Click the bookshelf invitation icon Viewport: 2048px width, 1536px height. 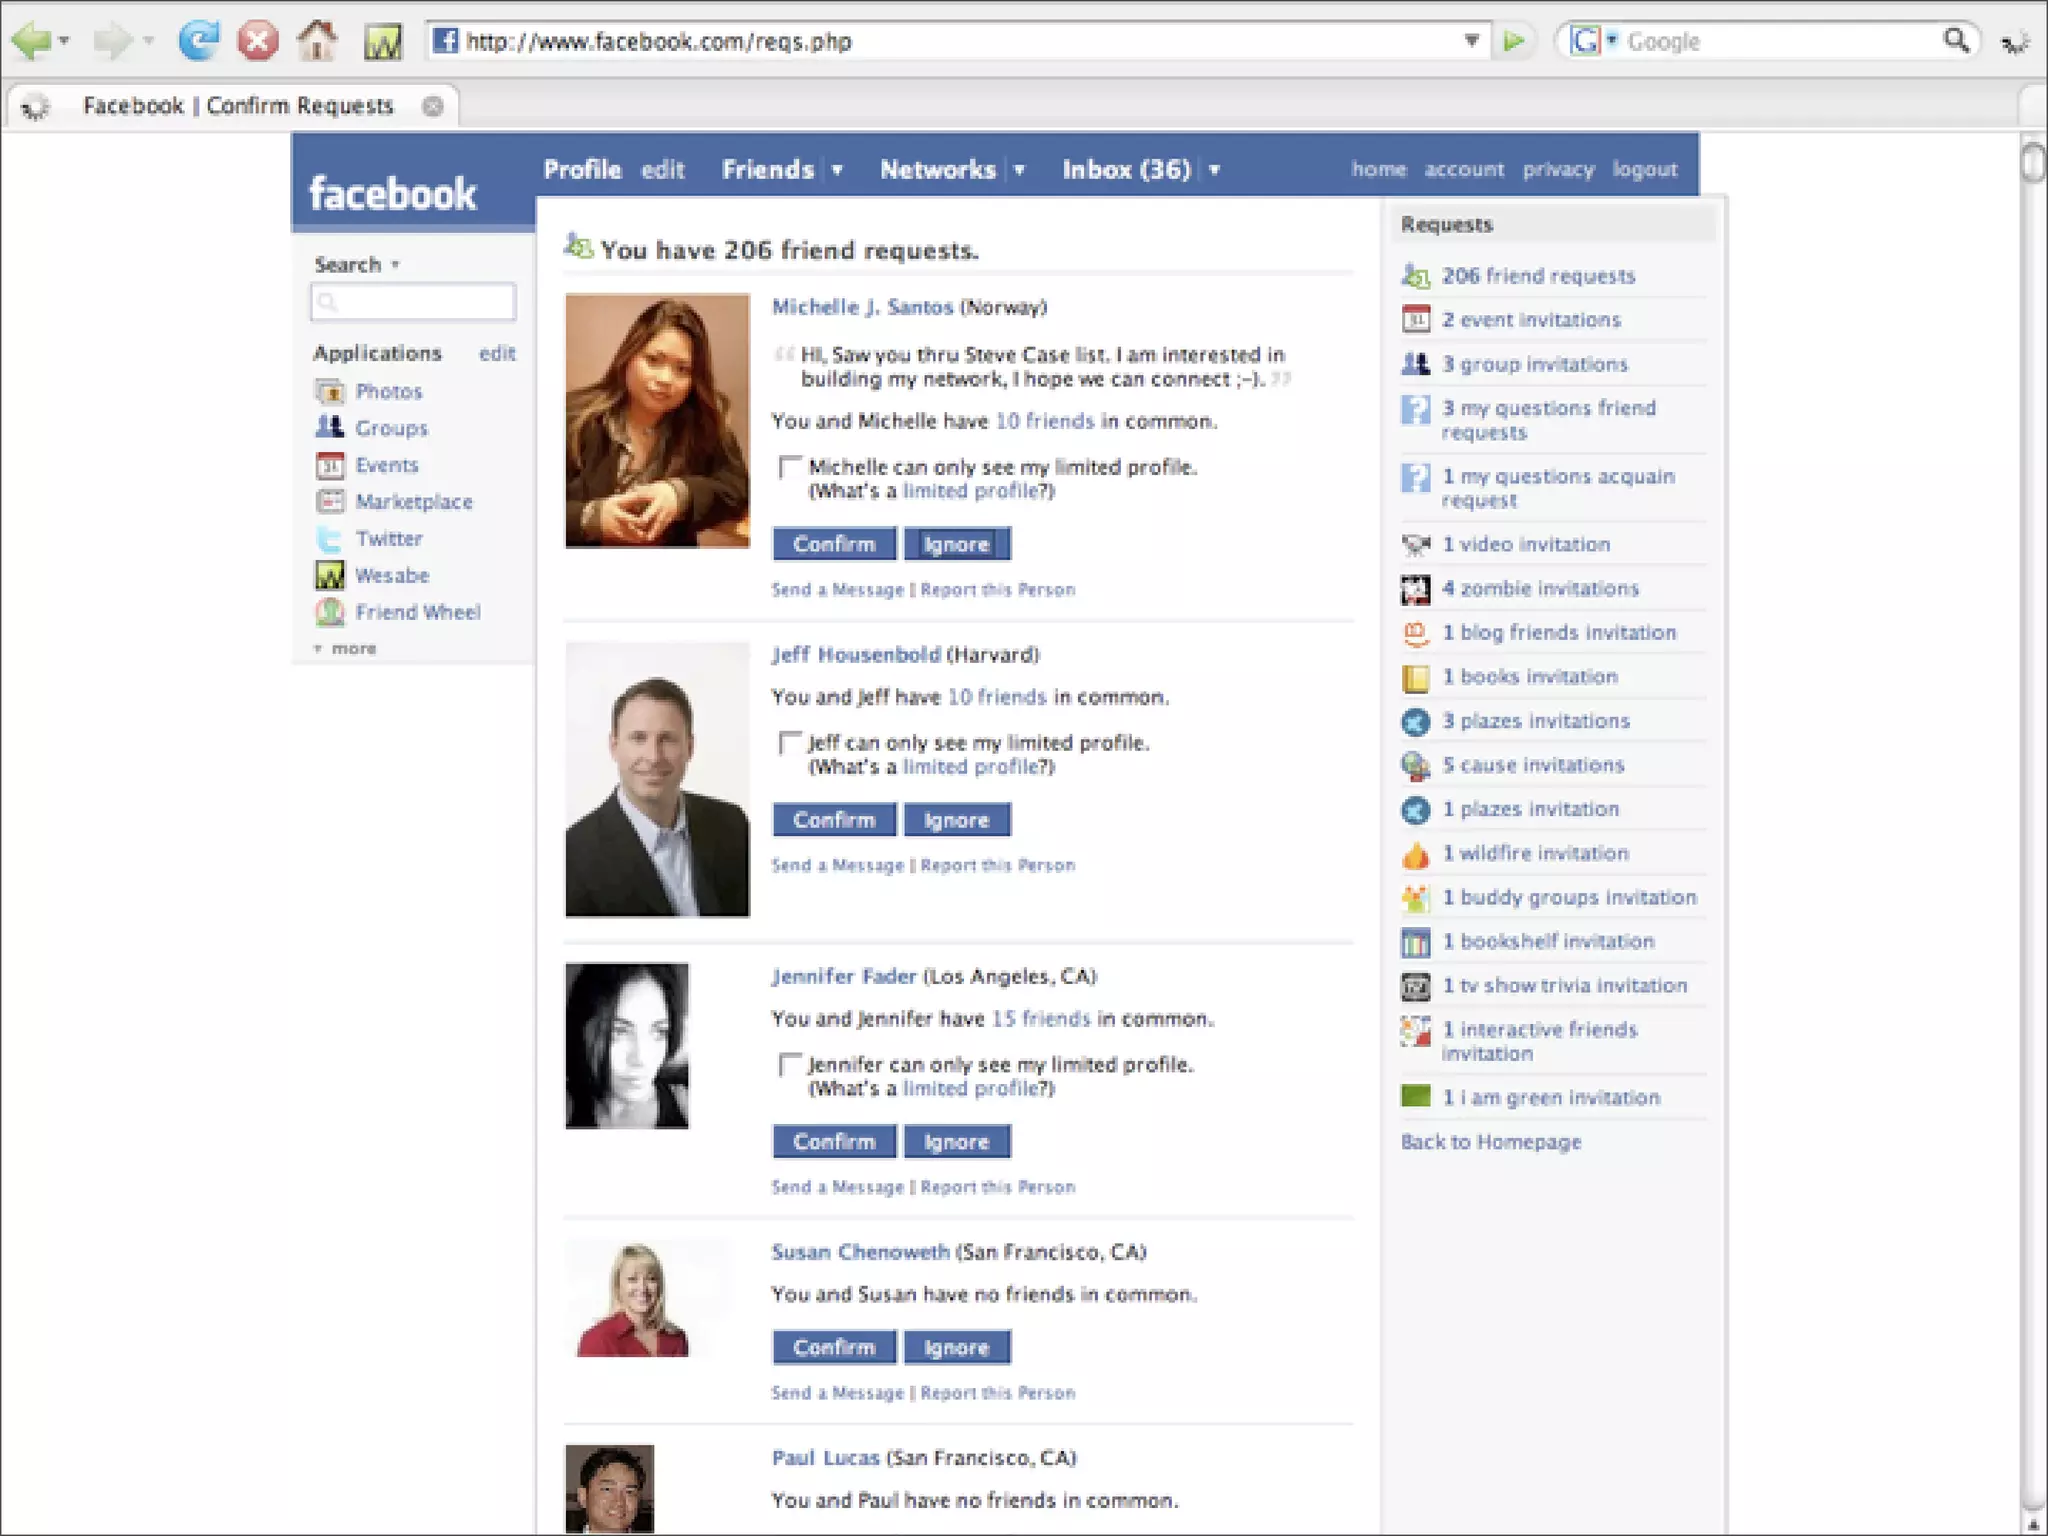coord(1415,942)
